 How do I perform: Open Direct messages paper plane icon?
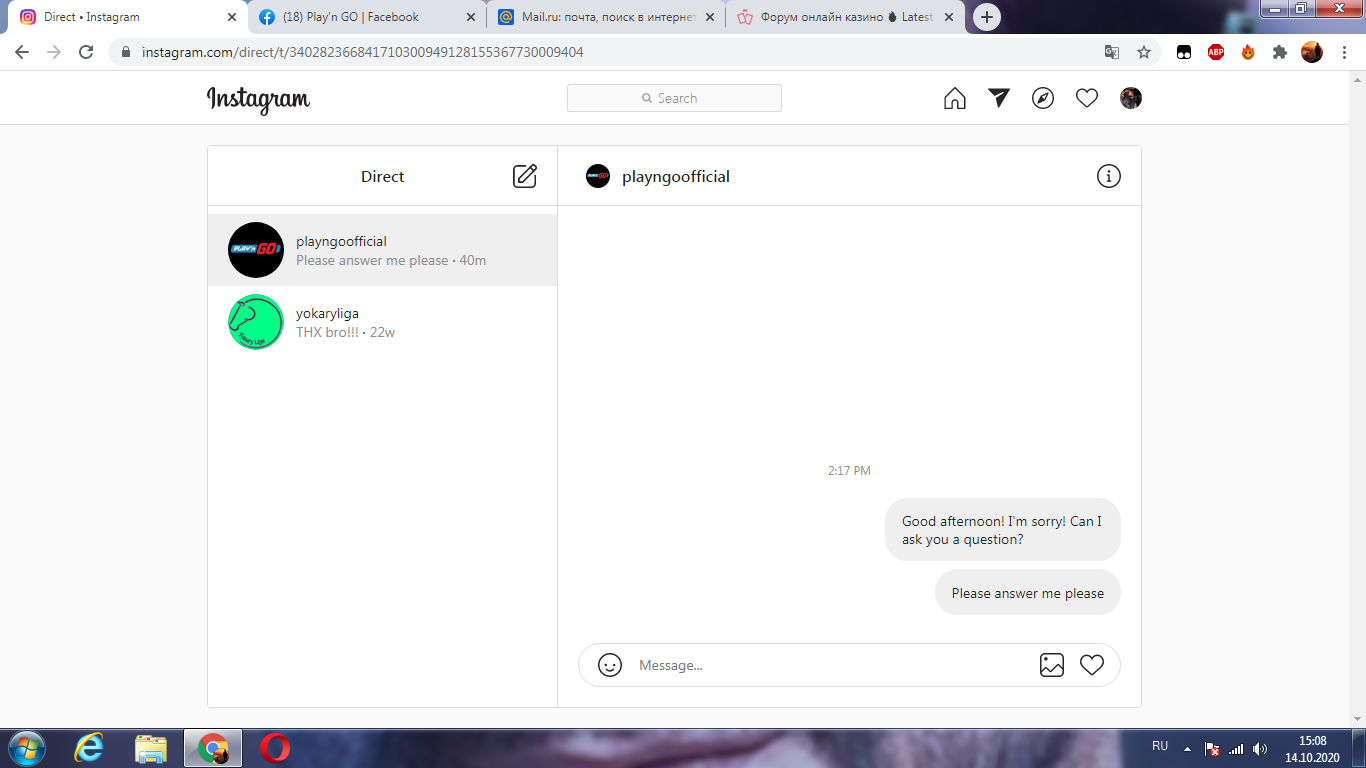tap(999, 98)
